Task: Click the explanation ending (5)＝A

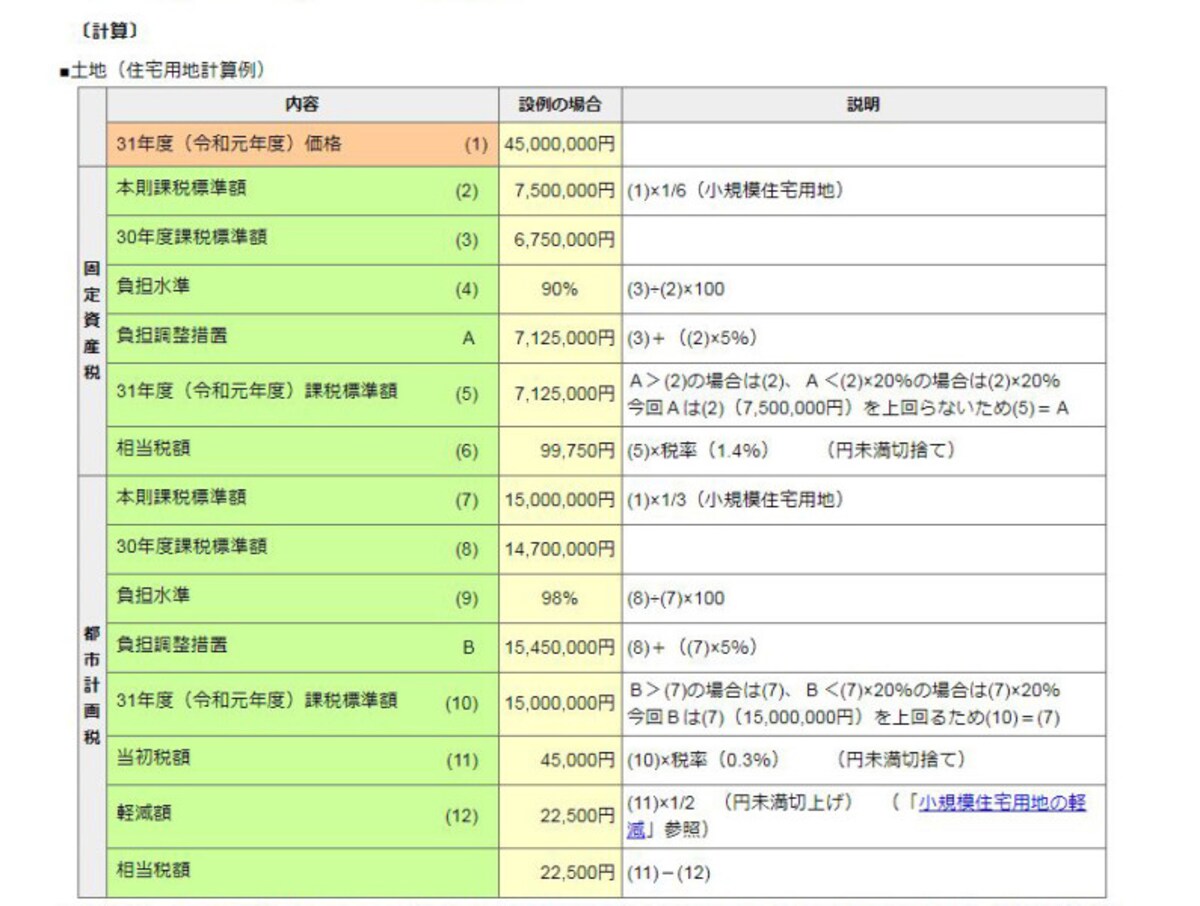Action: pos(848,394)
